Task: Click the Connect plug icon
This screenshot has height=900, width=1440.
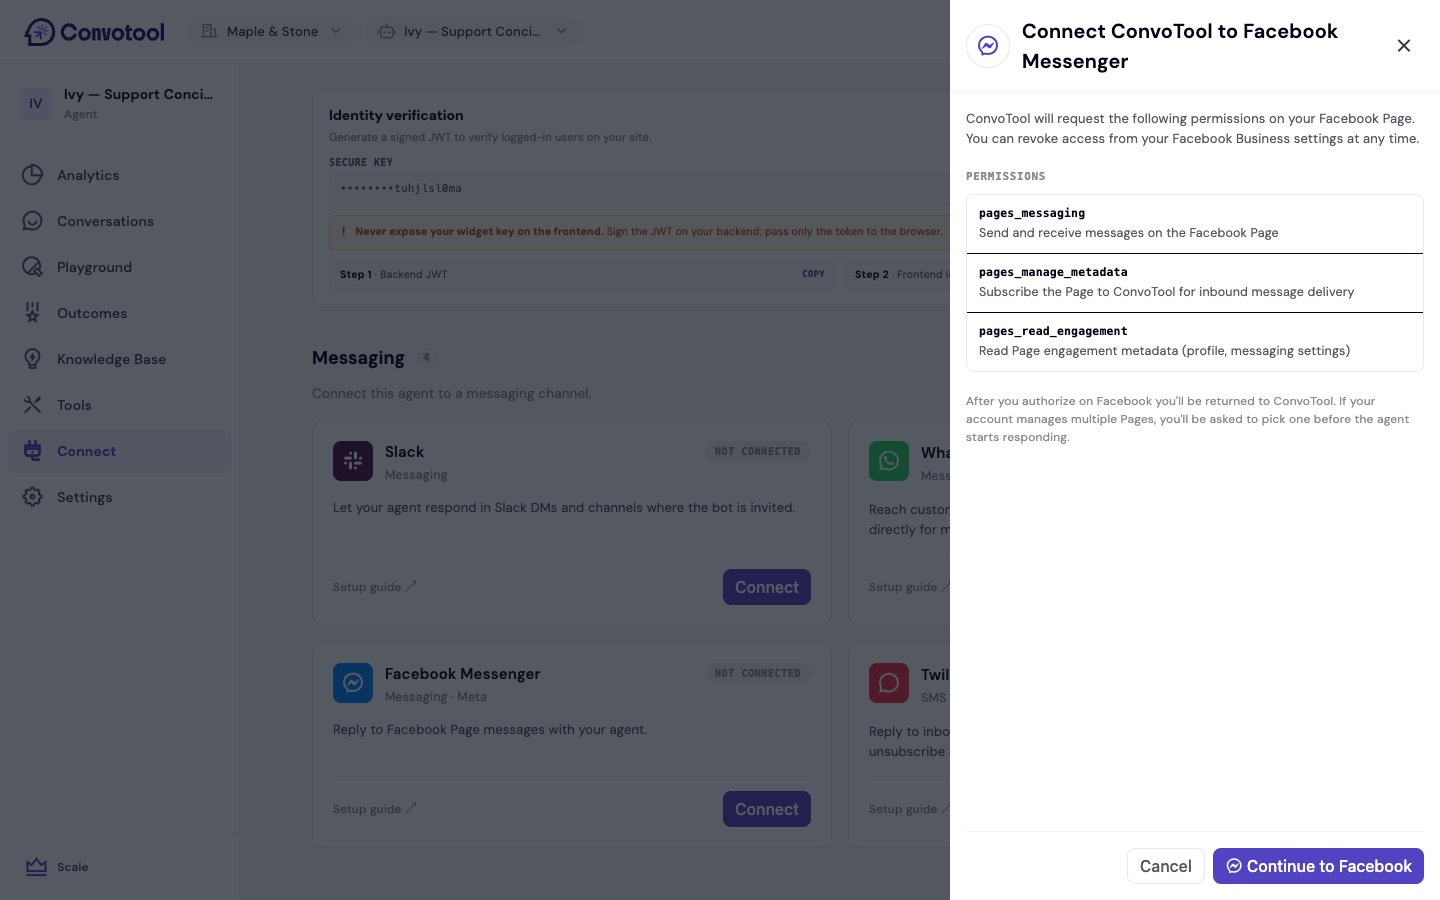Action: click(33, 451)
